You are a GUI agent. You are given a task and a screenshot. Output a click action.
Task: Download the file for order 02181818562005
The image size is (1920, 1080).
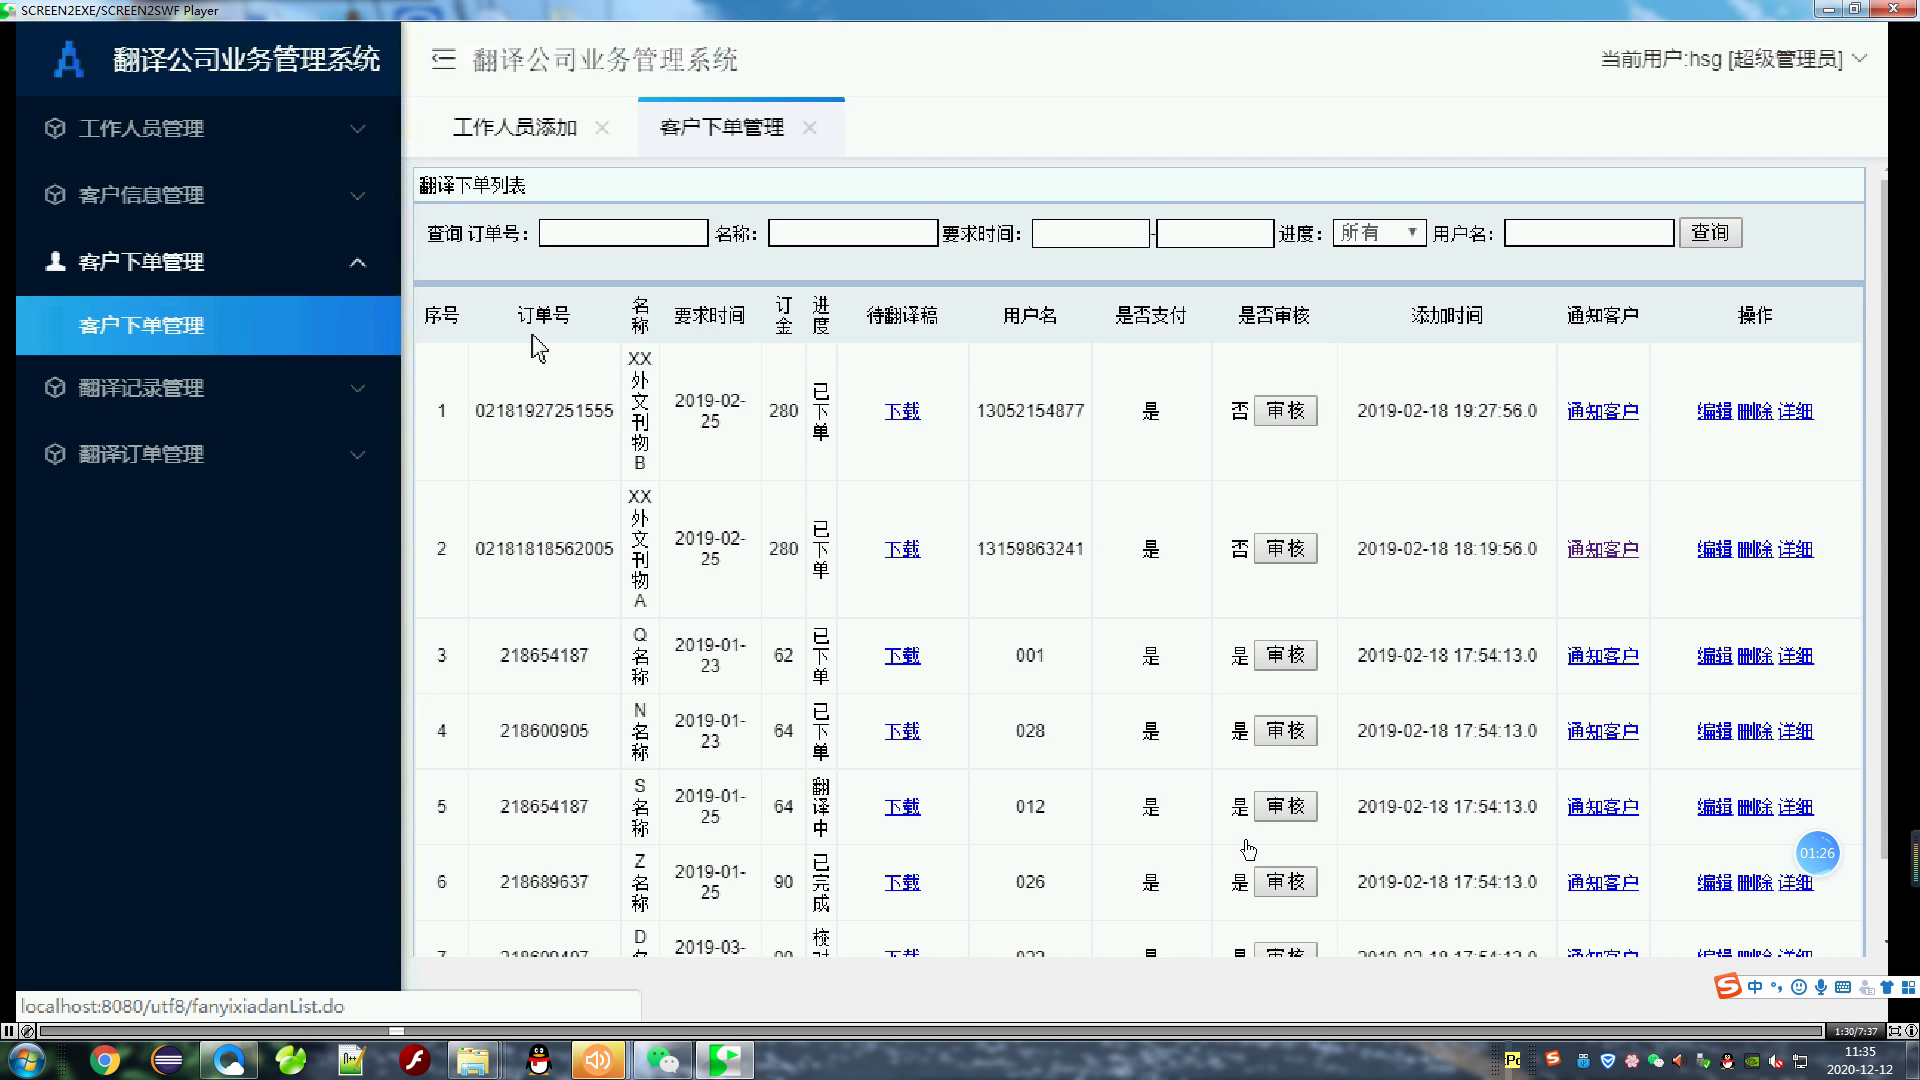tap(902, 549)
